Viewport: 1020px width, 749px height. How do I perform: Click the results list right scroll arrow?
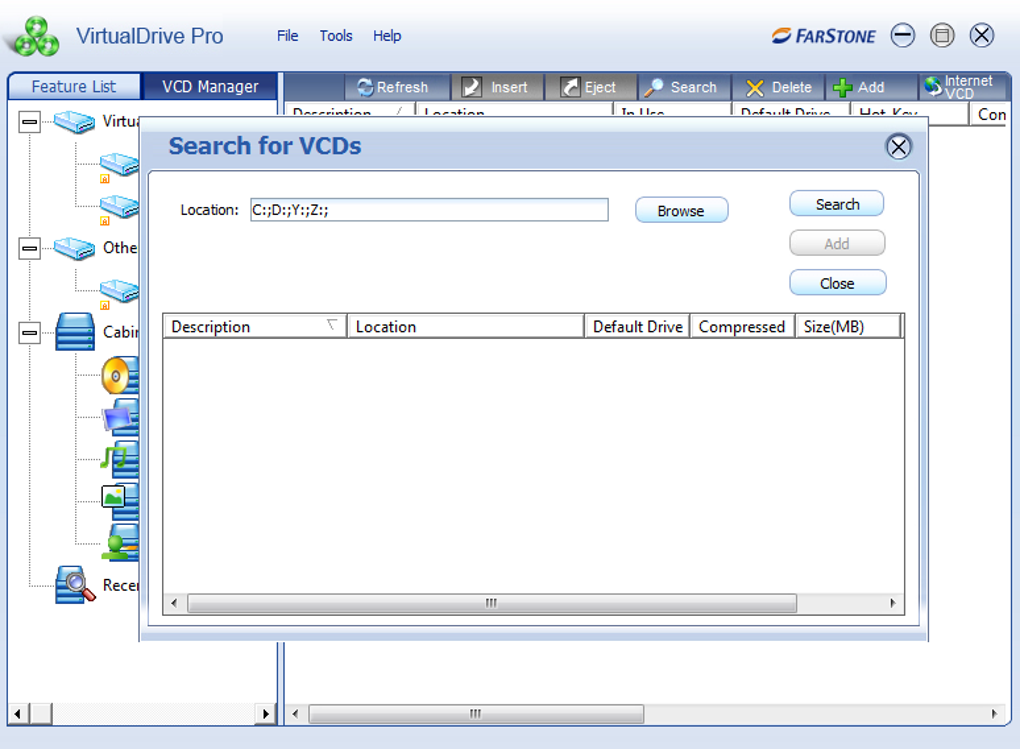pyautogui.click(x=892, y=603)
